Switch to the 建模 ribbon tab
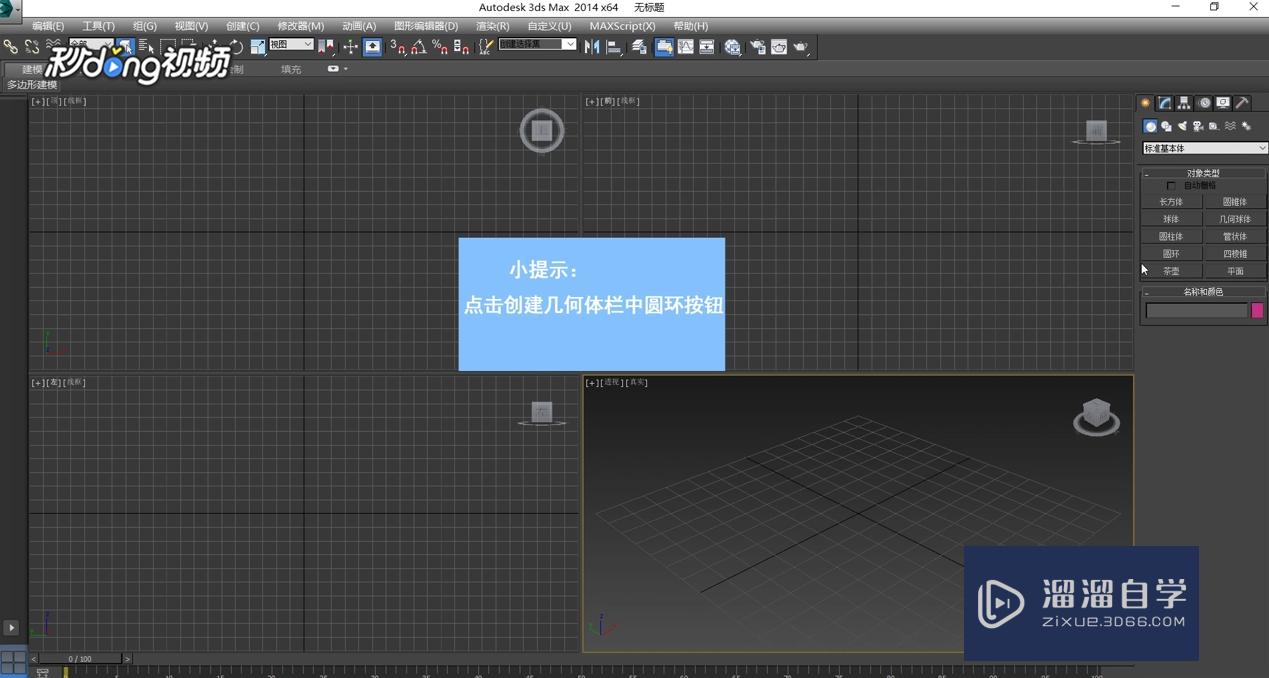This screenshot has width=1269, height=678. point(30,68)
